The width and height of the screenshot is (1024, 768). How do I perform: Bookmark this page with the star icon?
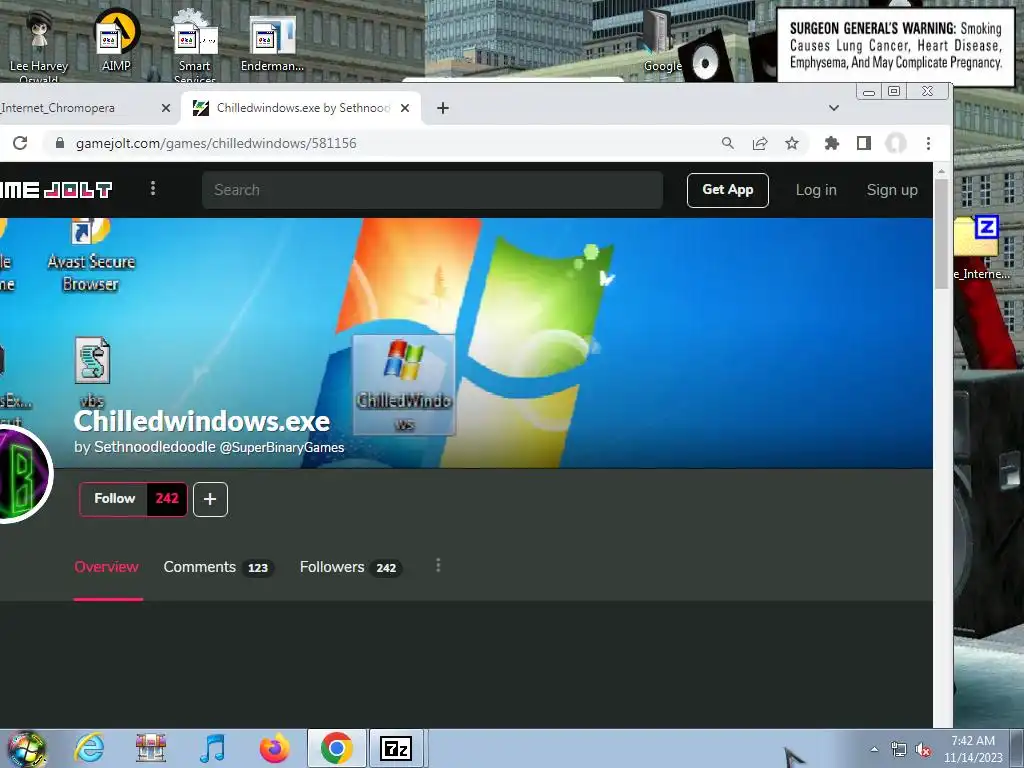(x=792, y=143)
